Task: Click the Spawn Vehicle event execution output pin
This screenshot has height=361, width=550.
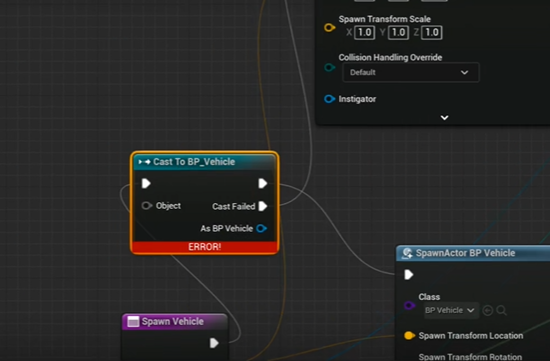Action: [214, 343]
